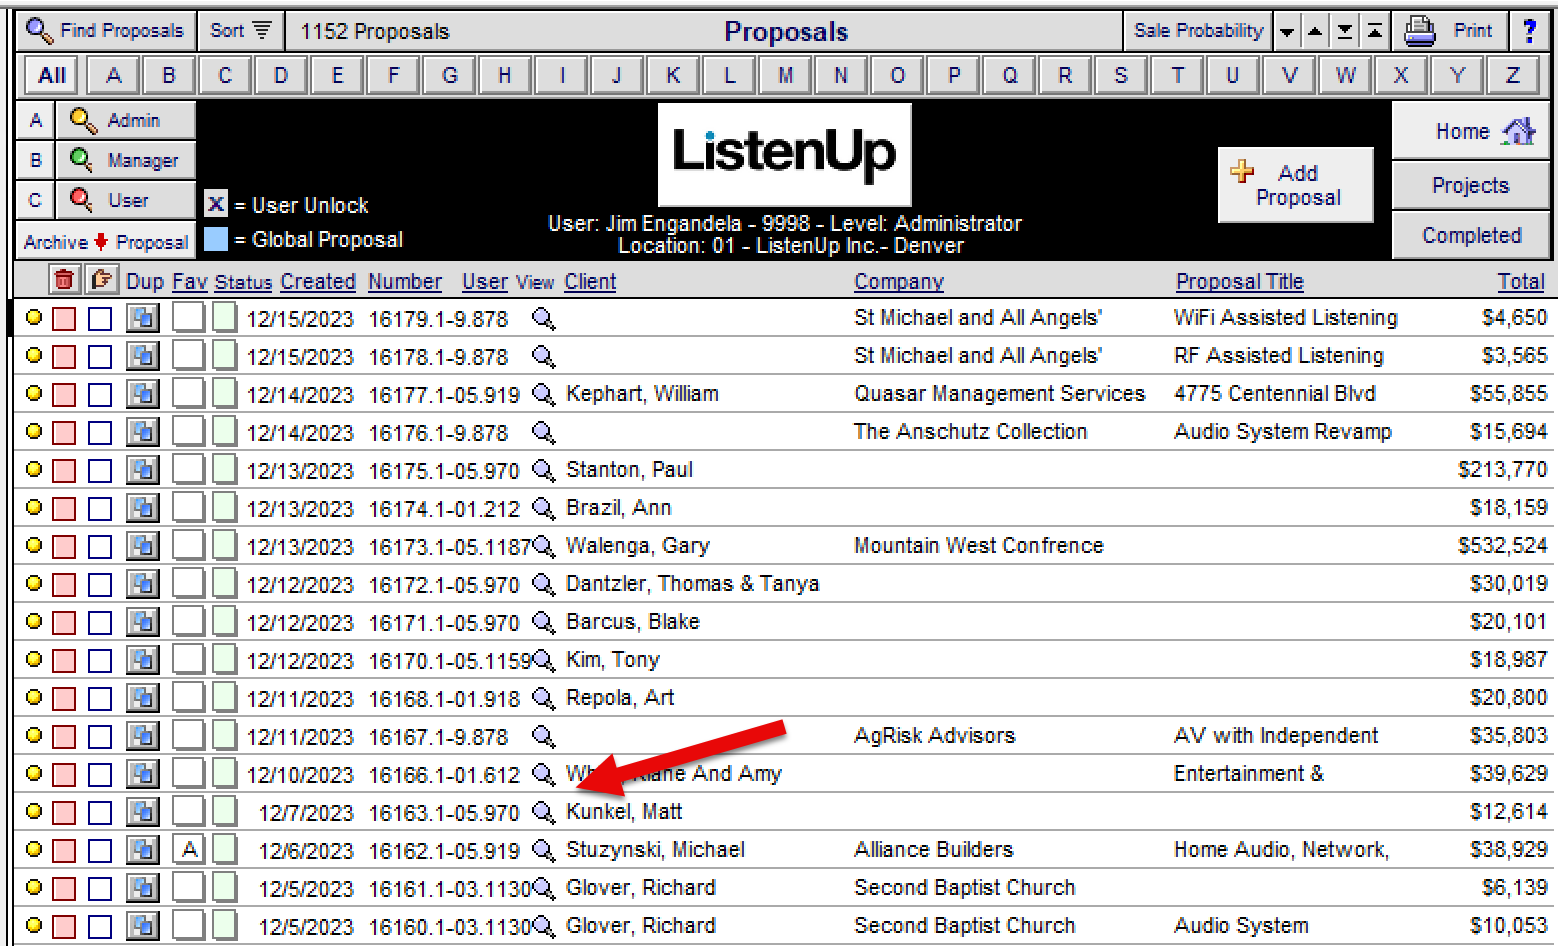The height and width of the screenshot is (946, 1558).
Task: Click the Manager search button
Action: pos(125,160)
